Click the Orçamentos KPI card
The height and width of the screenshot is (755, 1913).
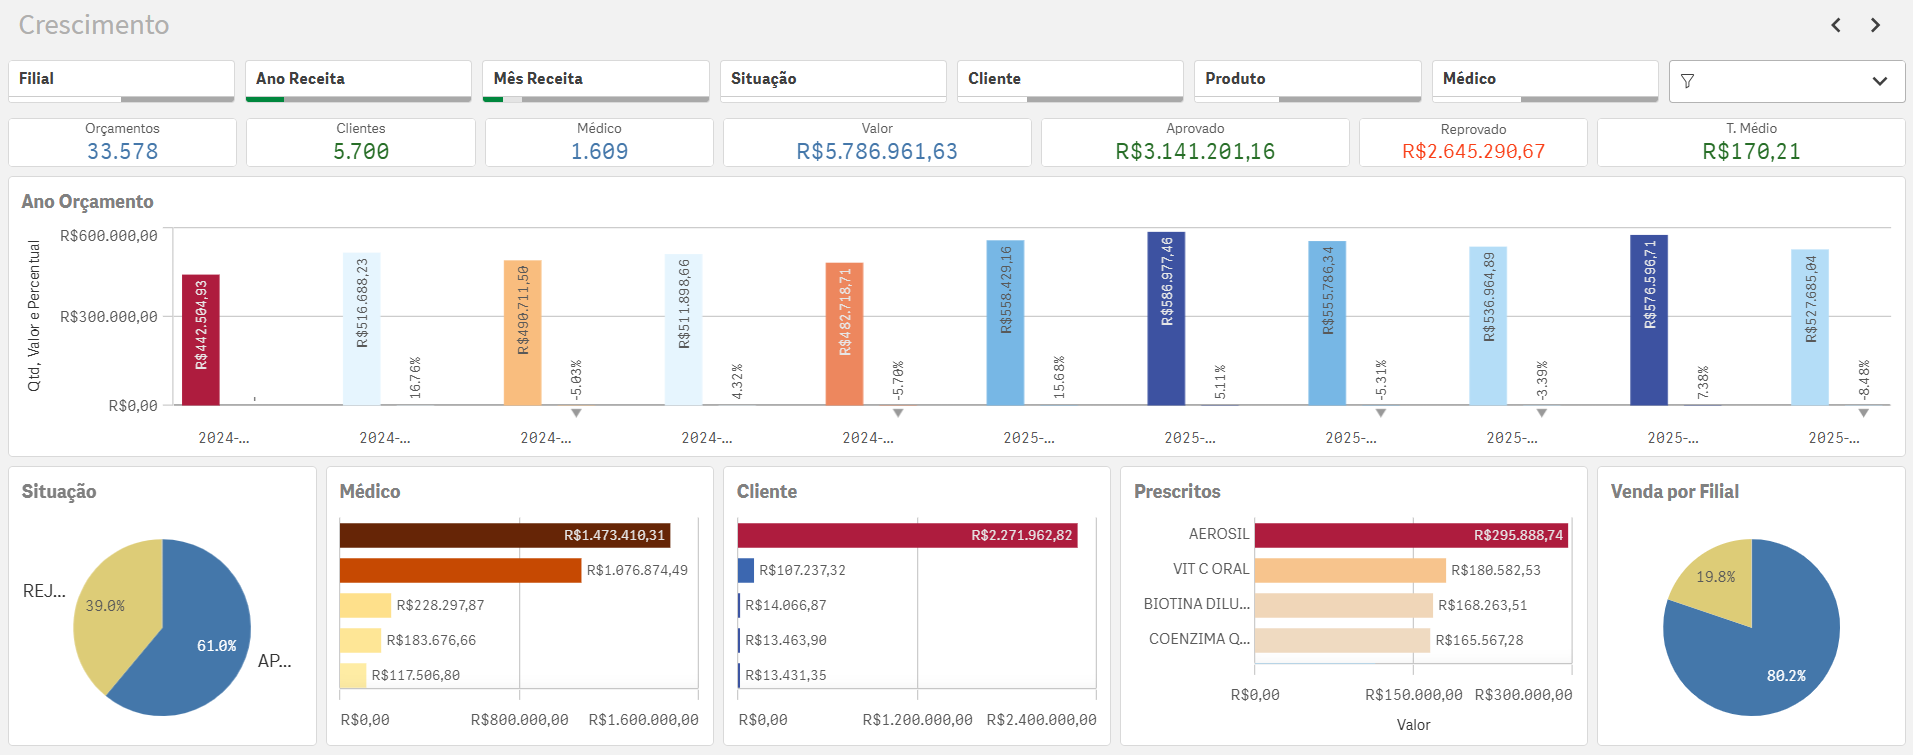pyautogui.click(x=122, y=142)
